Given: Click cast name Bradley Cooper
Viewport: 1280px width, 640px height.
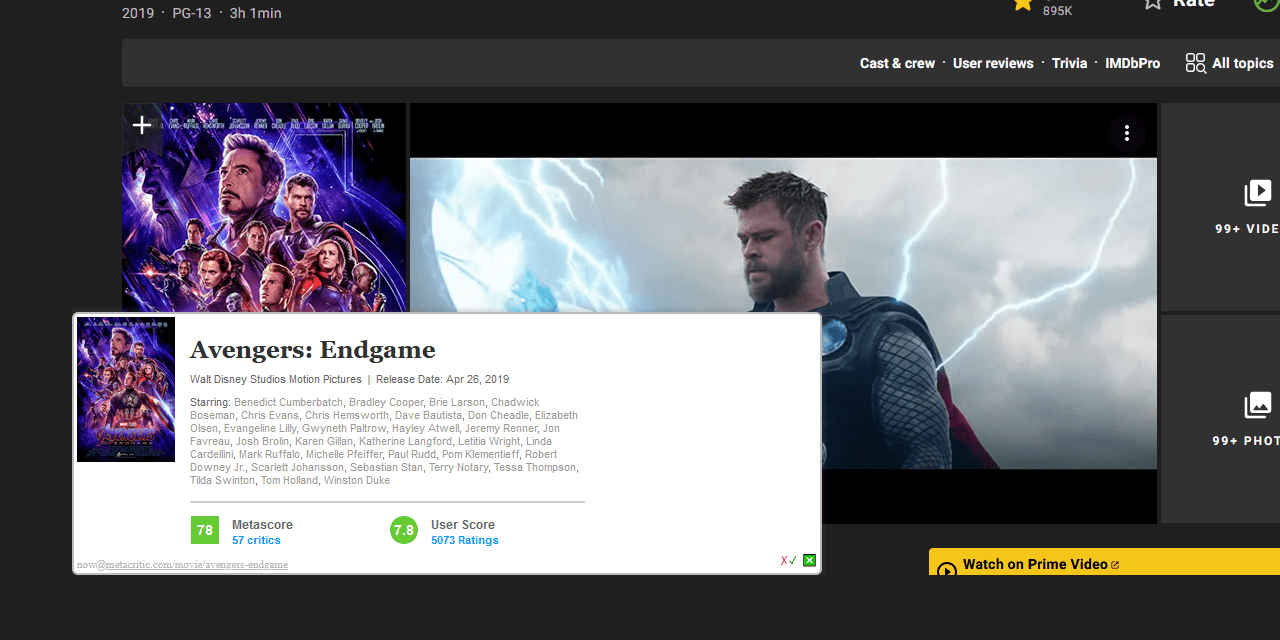Looking at the screenshot, I should pos(386,402).
